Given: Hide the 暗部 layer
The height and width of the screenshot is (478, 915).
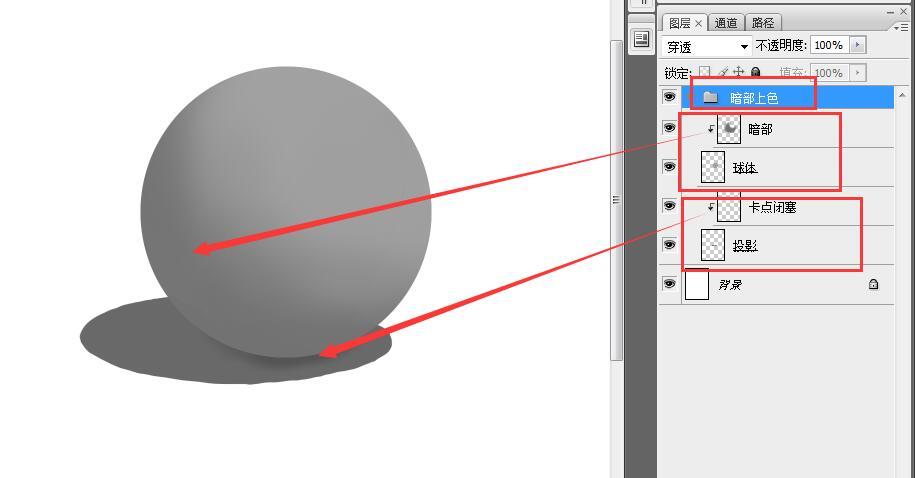Looking at the screenshot, I should tap(669, 128).
